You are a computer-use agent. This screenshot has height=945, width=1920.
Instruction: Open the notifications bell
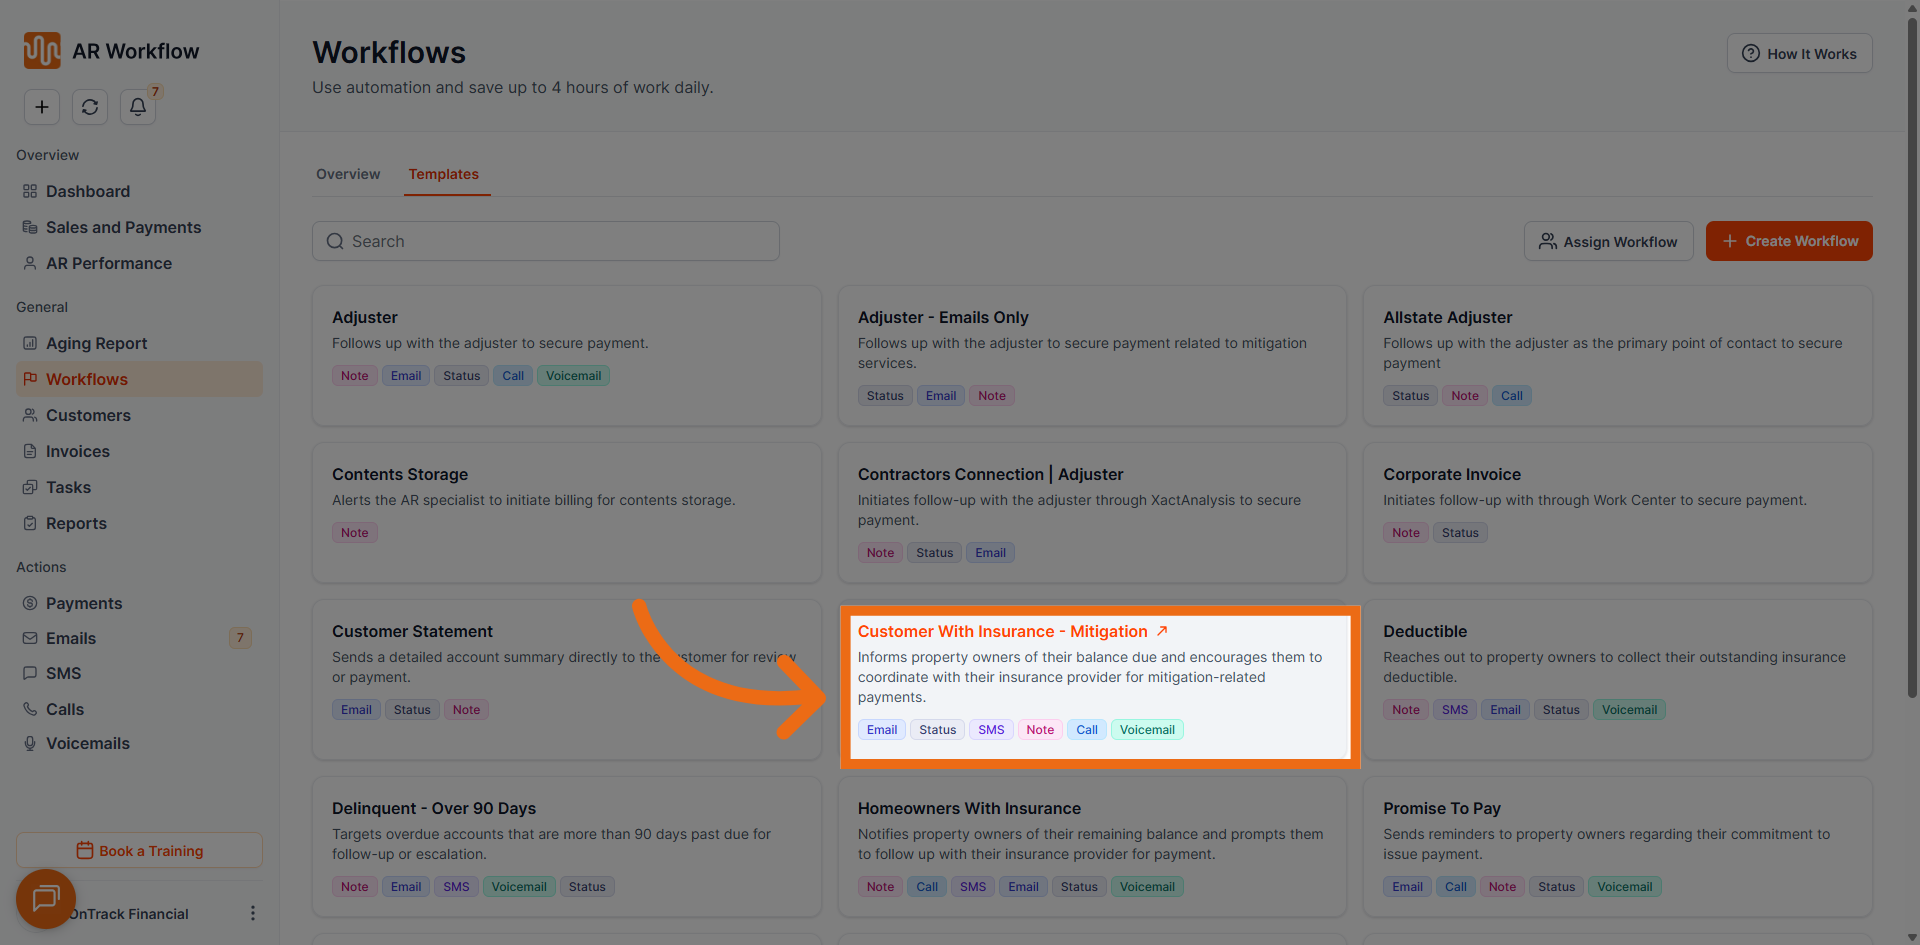point(138,107)
